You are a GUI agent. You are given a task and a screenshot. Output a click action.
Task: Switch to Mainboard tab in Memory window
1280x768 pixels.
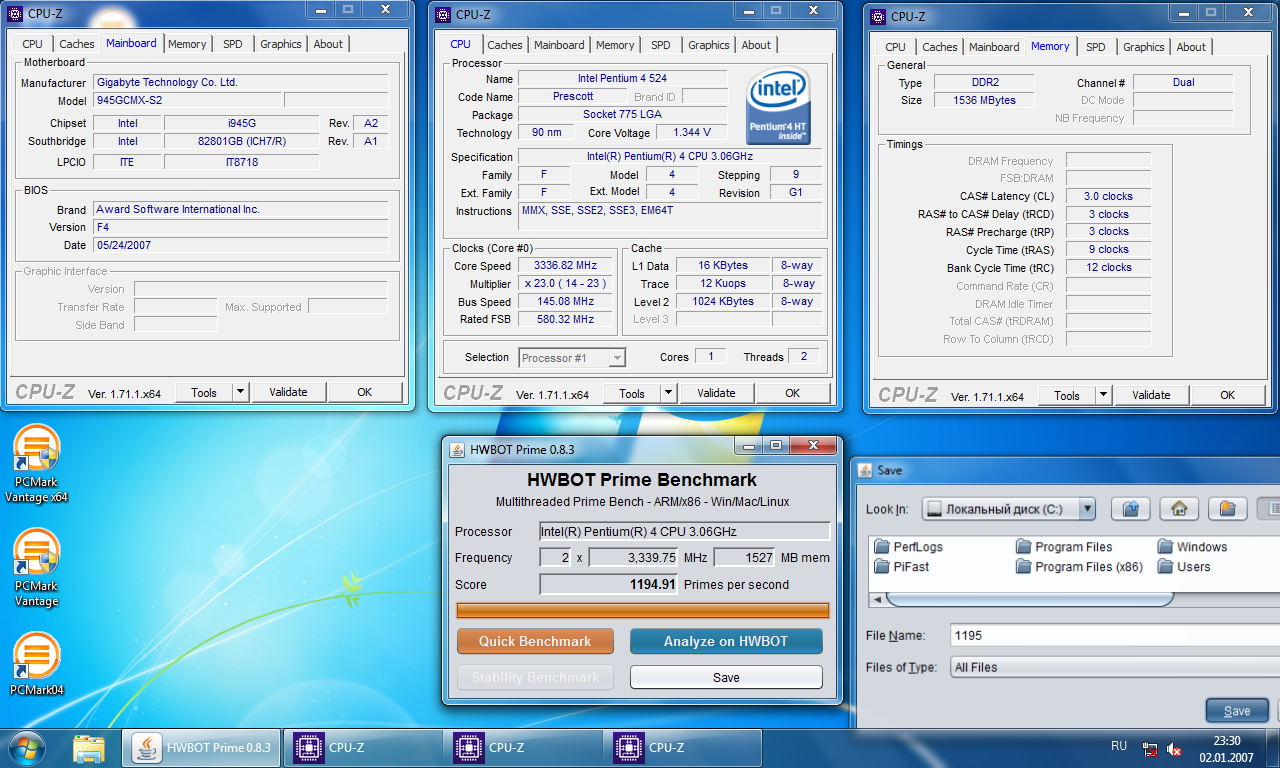(994, 47)
